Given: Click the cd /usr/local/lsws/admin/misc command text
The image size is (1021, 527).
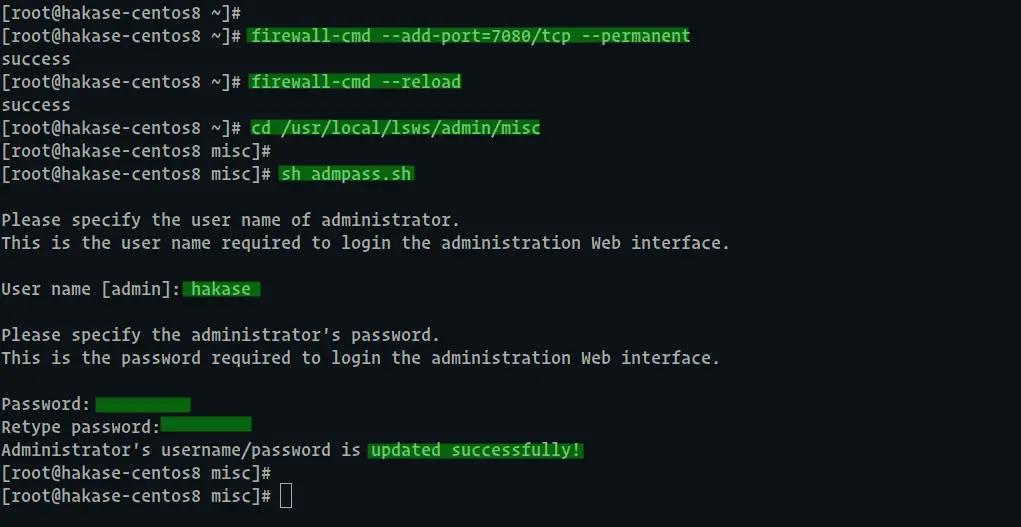Looking at the screenshot, I should pyautogui.click(x=395, y=128).
